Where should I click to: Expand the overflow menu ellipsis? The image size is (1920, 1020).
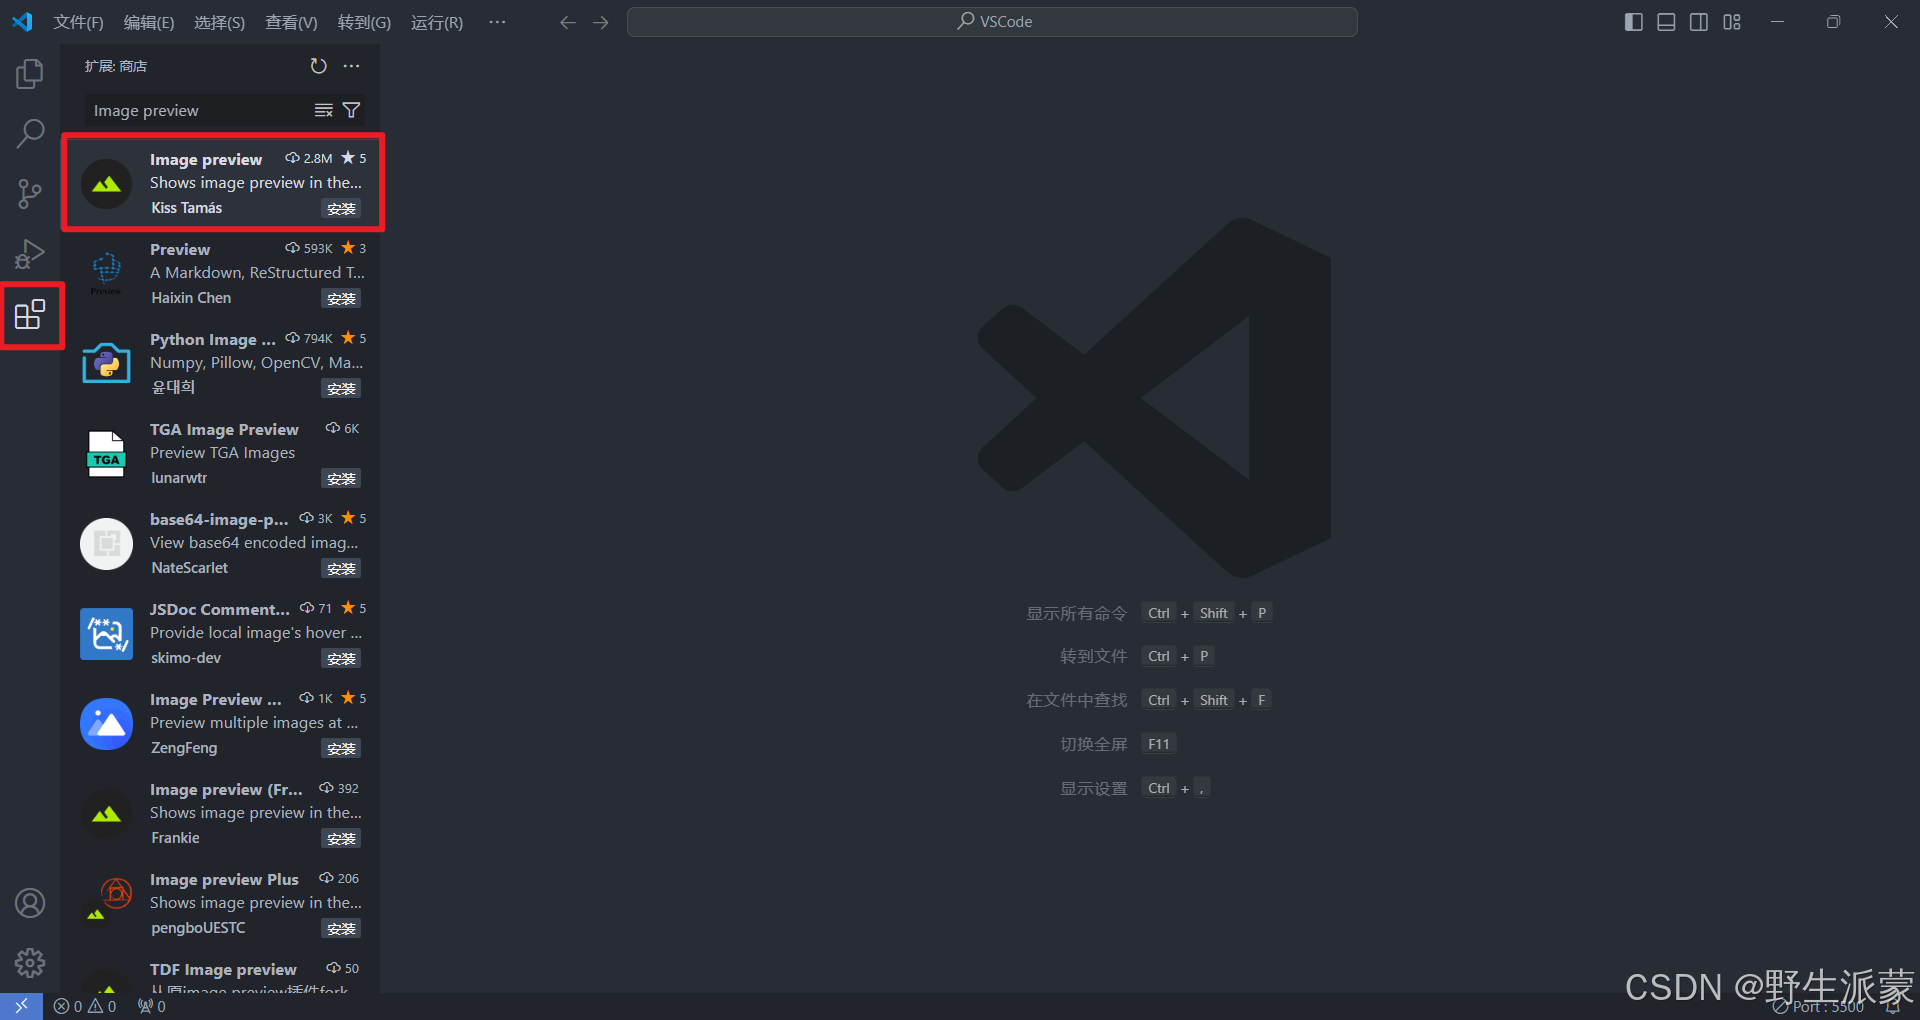tap(497, 22)
